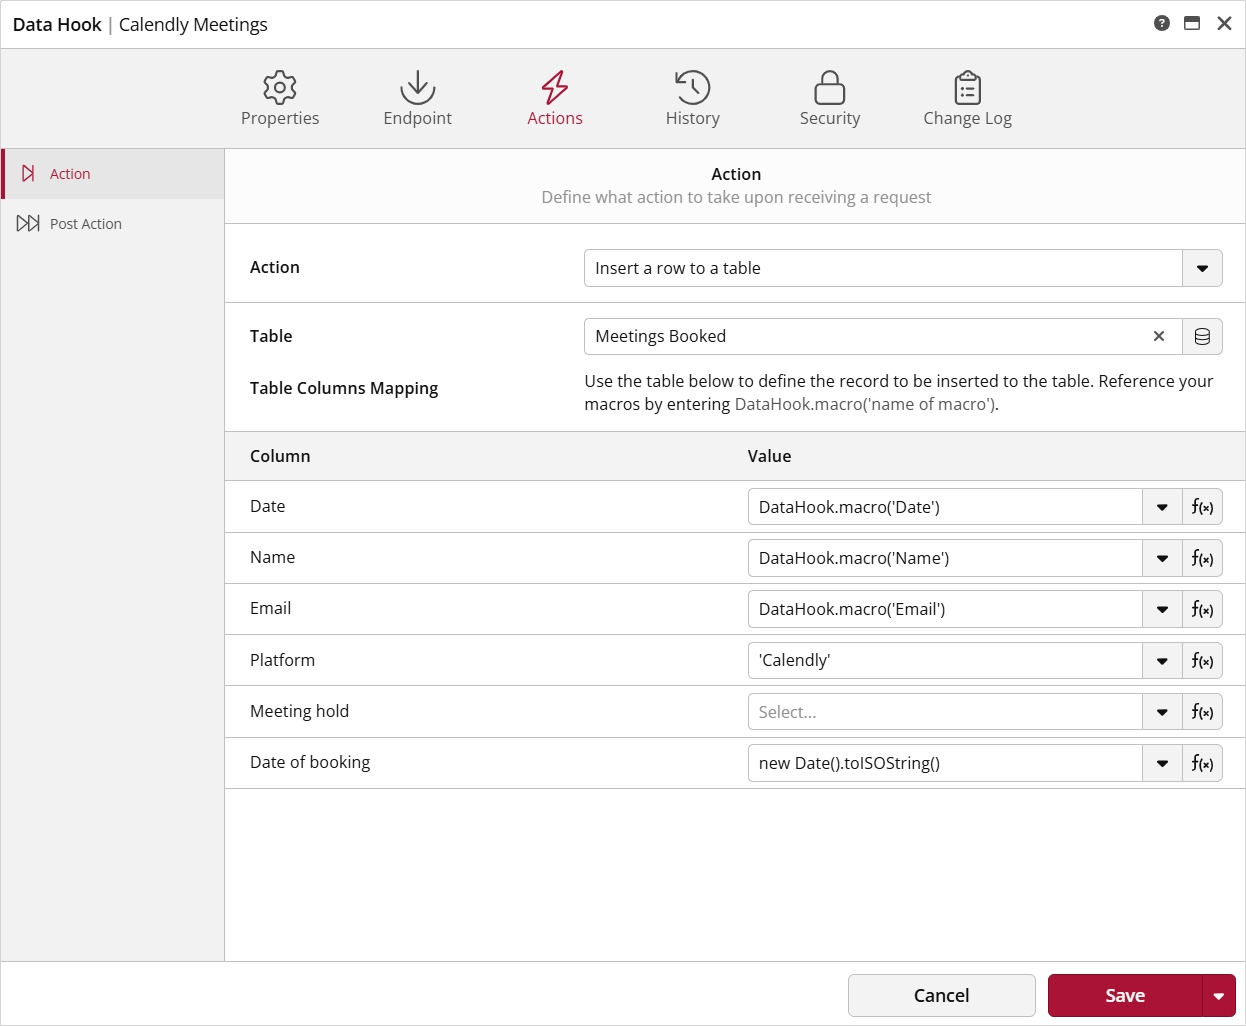The width and height of the screenshot is (1246, 1026).
Task: Open function editor for Email column
Action: click(1202, 609)
